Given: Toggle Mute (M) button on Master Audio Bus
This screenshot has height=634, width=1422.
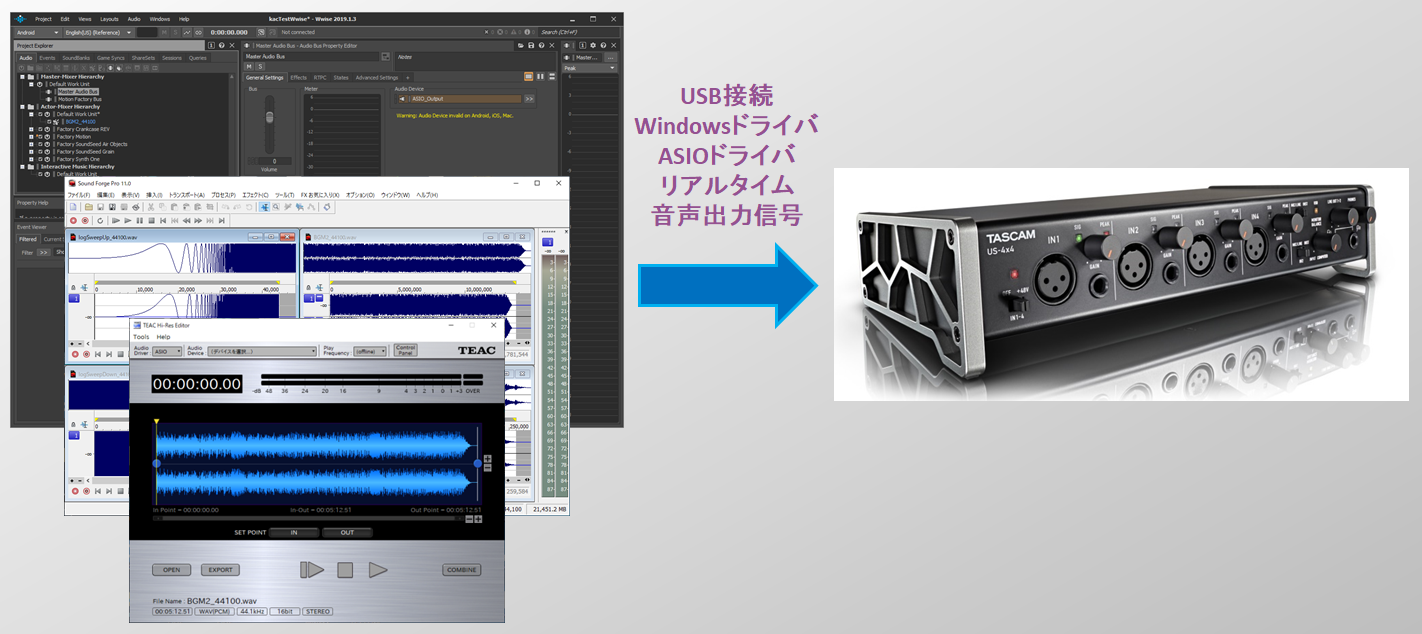Looking at the screenshot, I should [x=249, y=66].
